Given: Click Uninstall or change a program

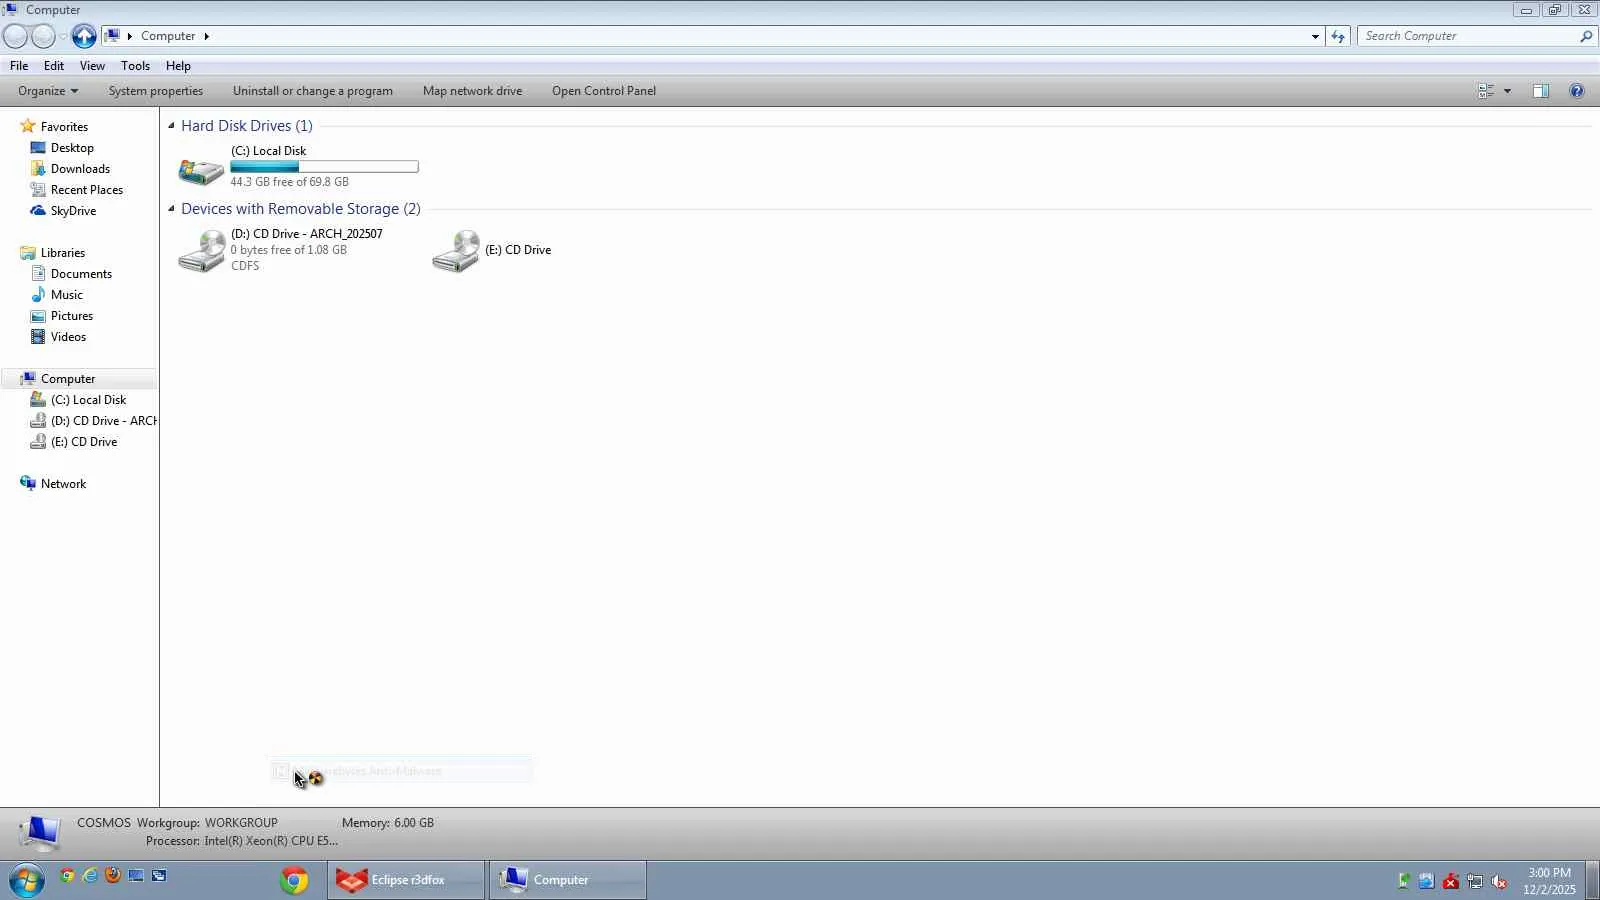Looking at the screenshot, I should click(313, 91).
